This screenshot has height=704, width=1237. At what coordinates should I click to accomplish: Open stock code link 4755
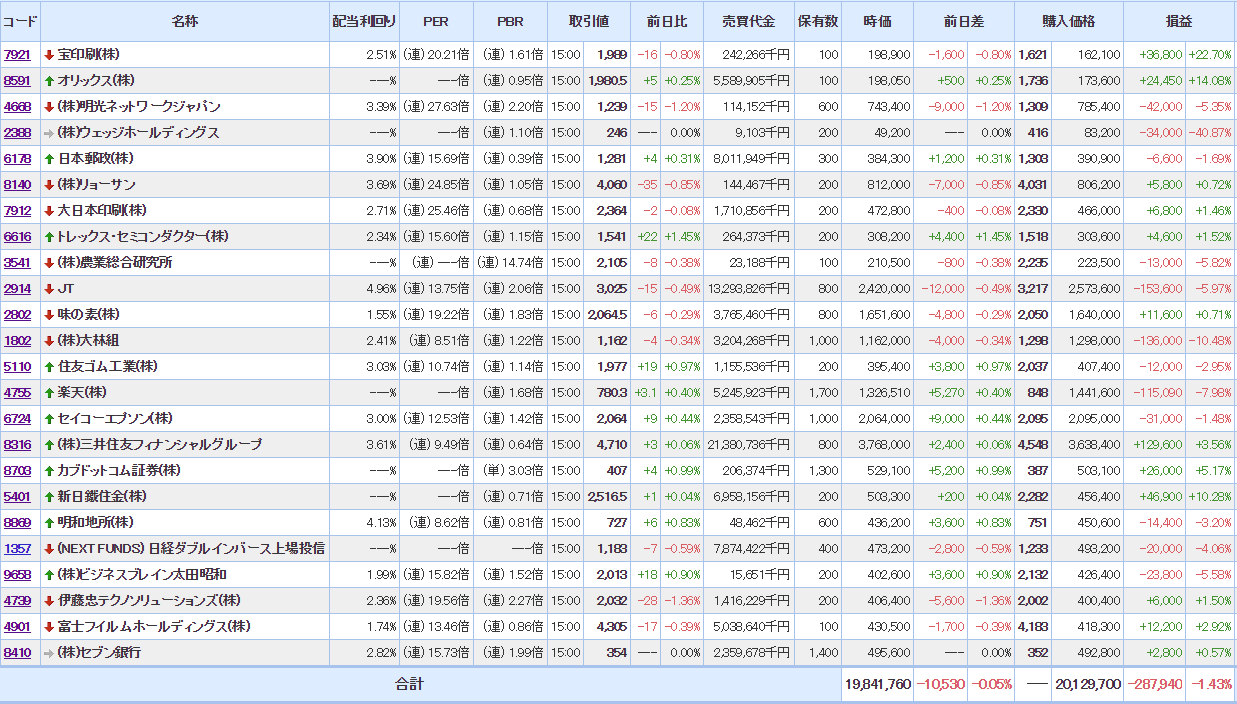pos(17,392)
